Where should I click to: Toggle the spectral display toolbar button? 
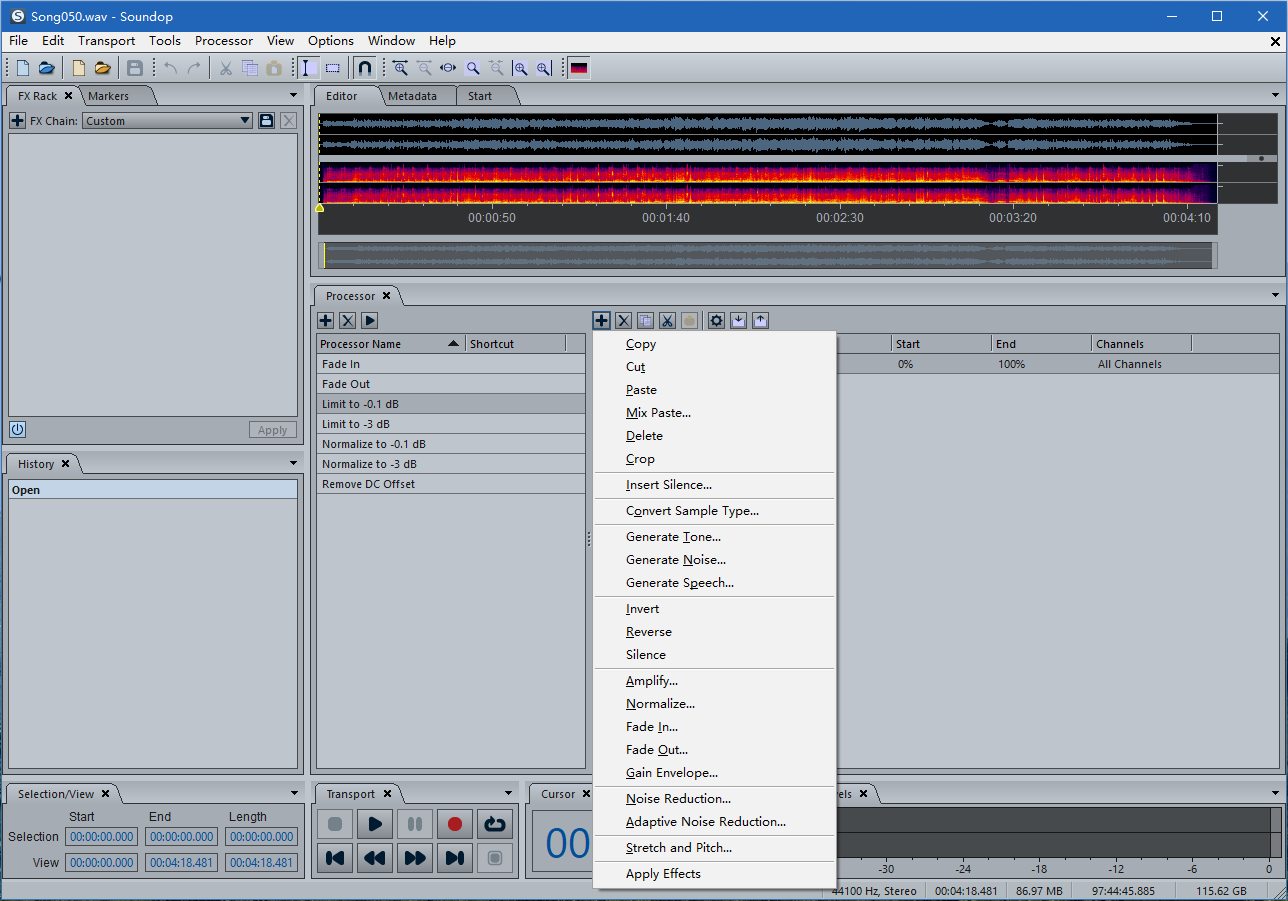tap(579, 68)
